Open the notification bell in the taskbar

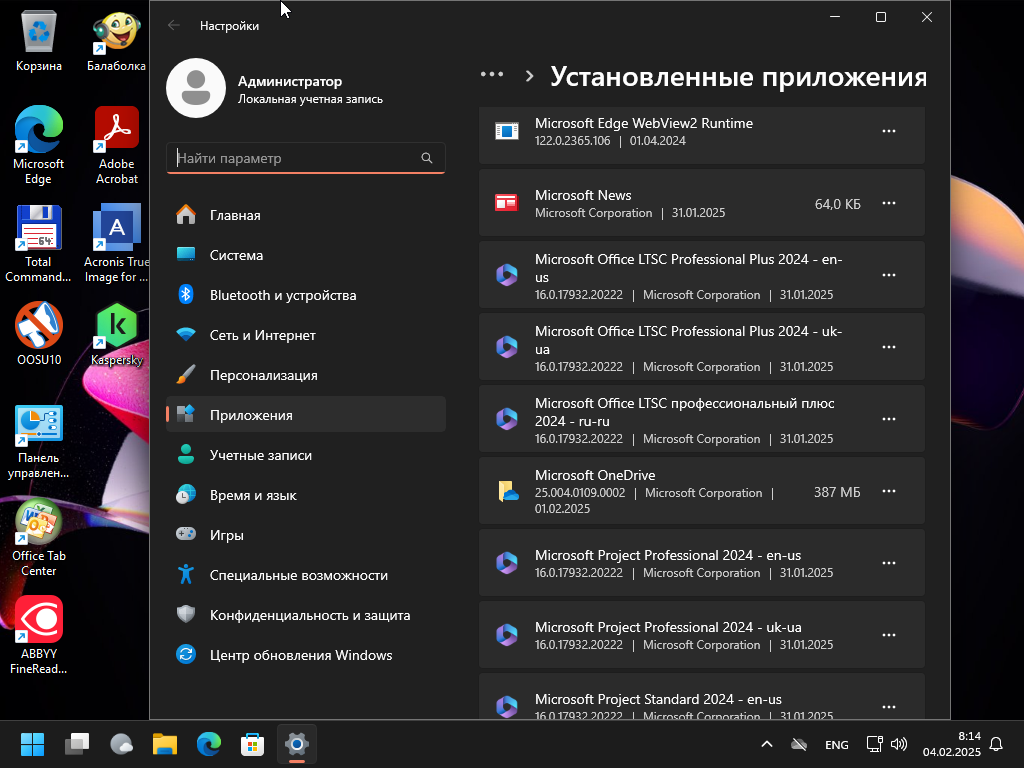tap(997, 744)
